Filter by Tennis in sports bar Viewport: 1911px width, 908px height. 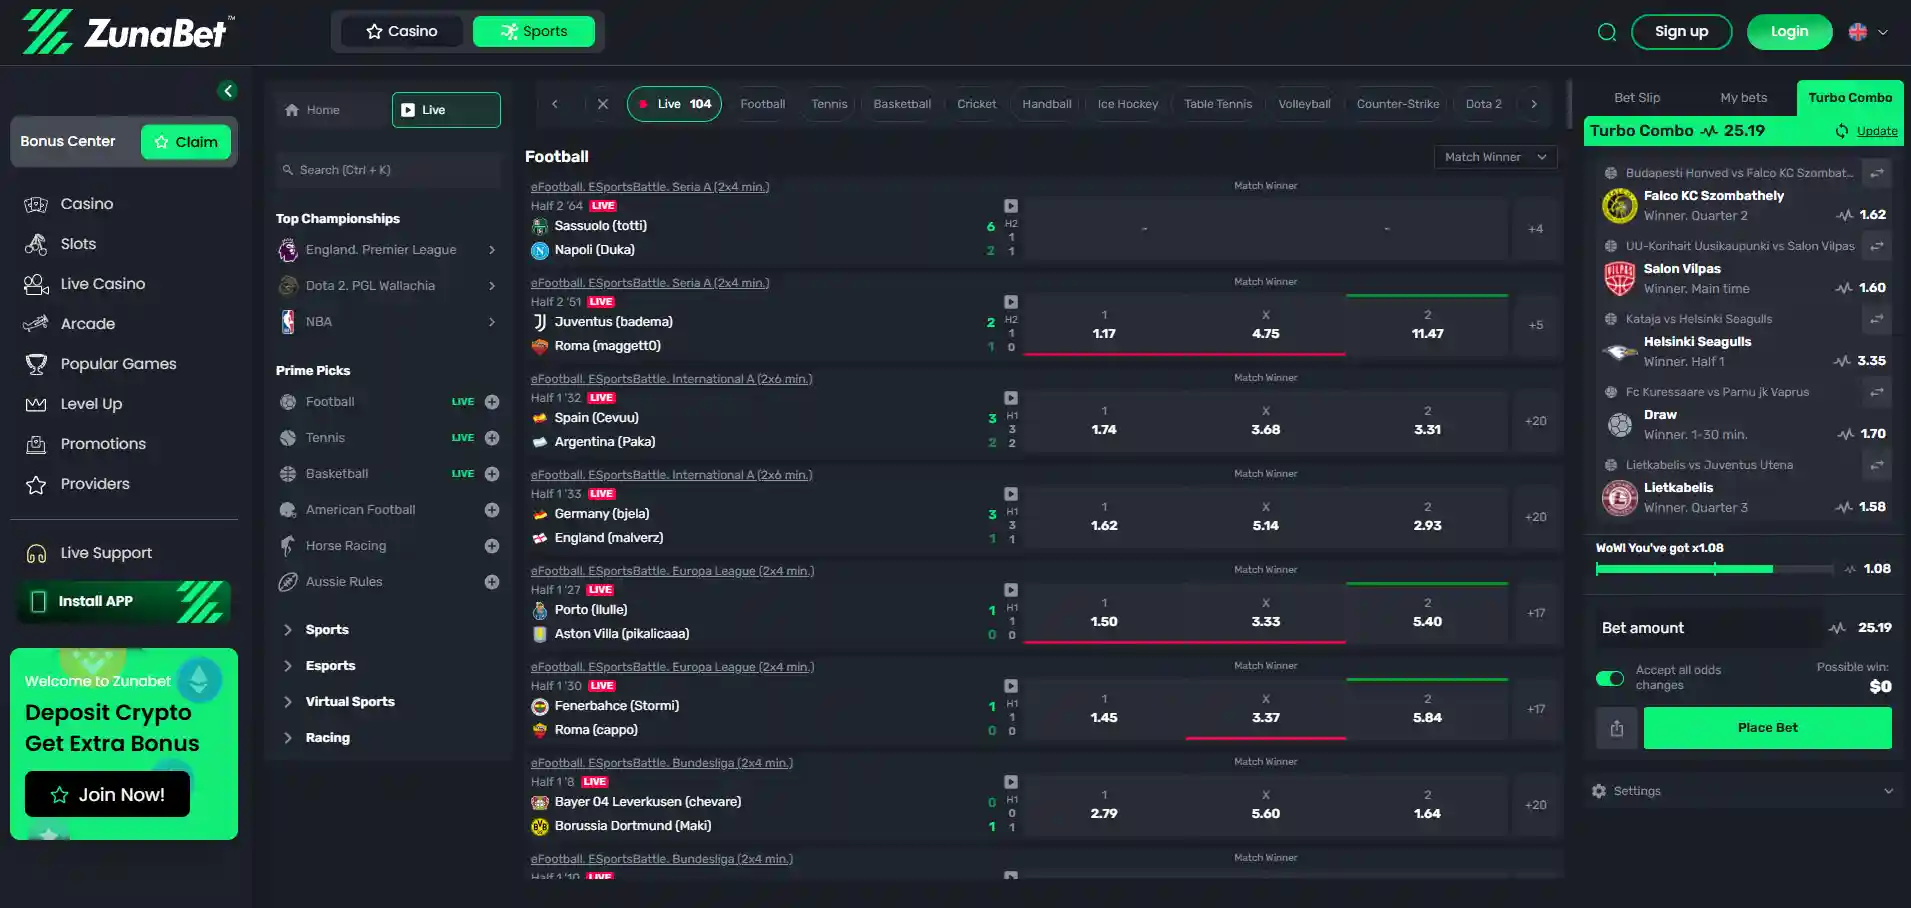point(829,104)
